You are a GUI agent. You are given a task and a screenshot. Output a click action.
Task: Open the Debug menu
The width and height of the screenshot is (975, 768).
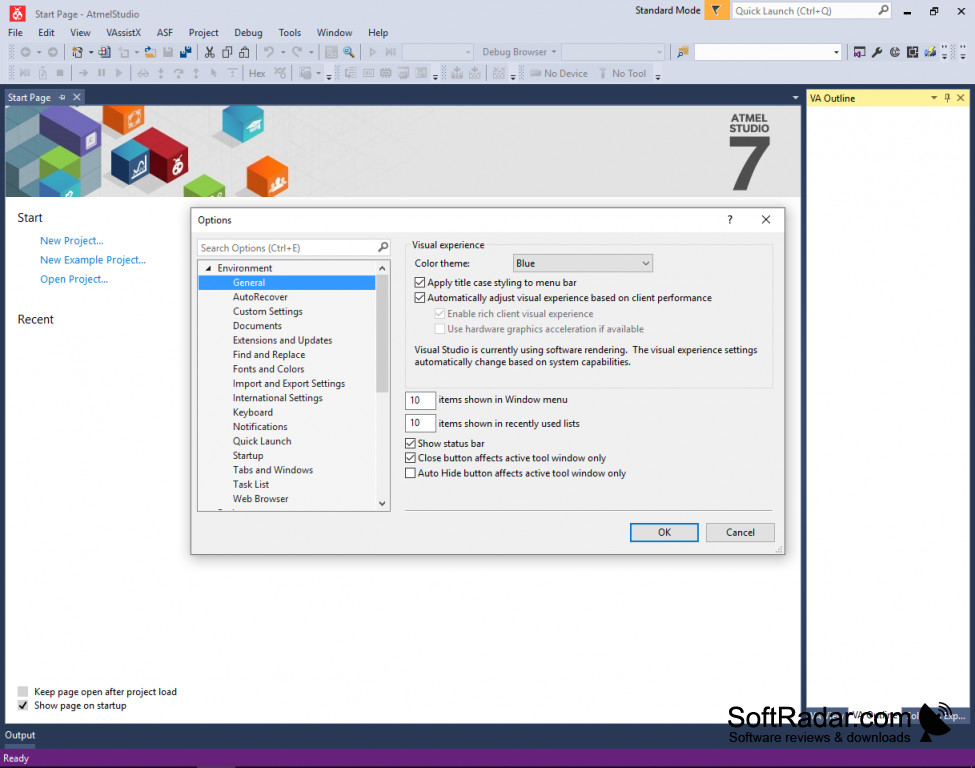[x=248, y=32]
